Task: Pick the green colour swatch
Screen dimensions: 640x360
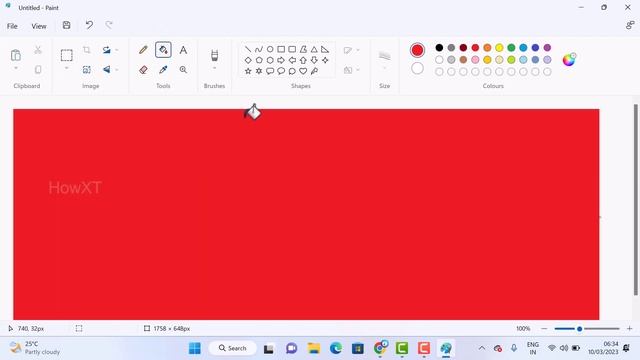Action: (x=511, y=48)
